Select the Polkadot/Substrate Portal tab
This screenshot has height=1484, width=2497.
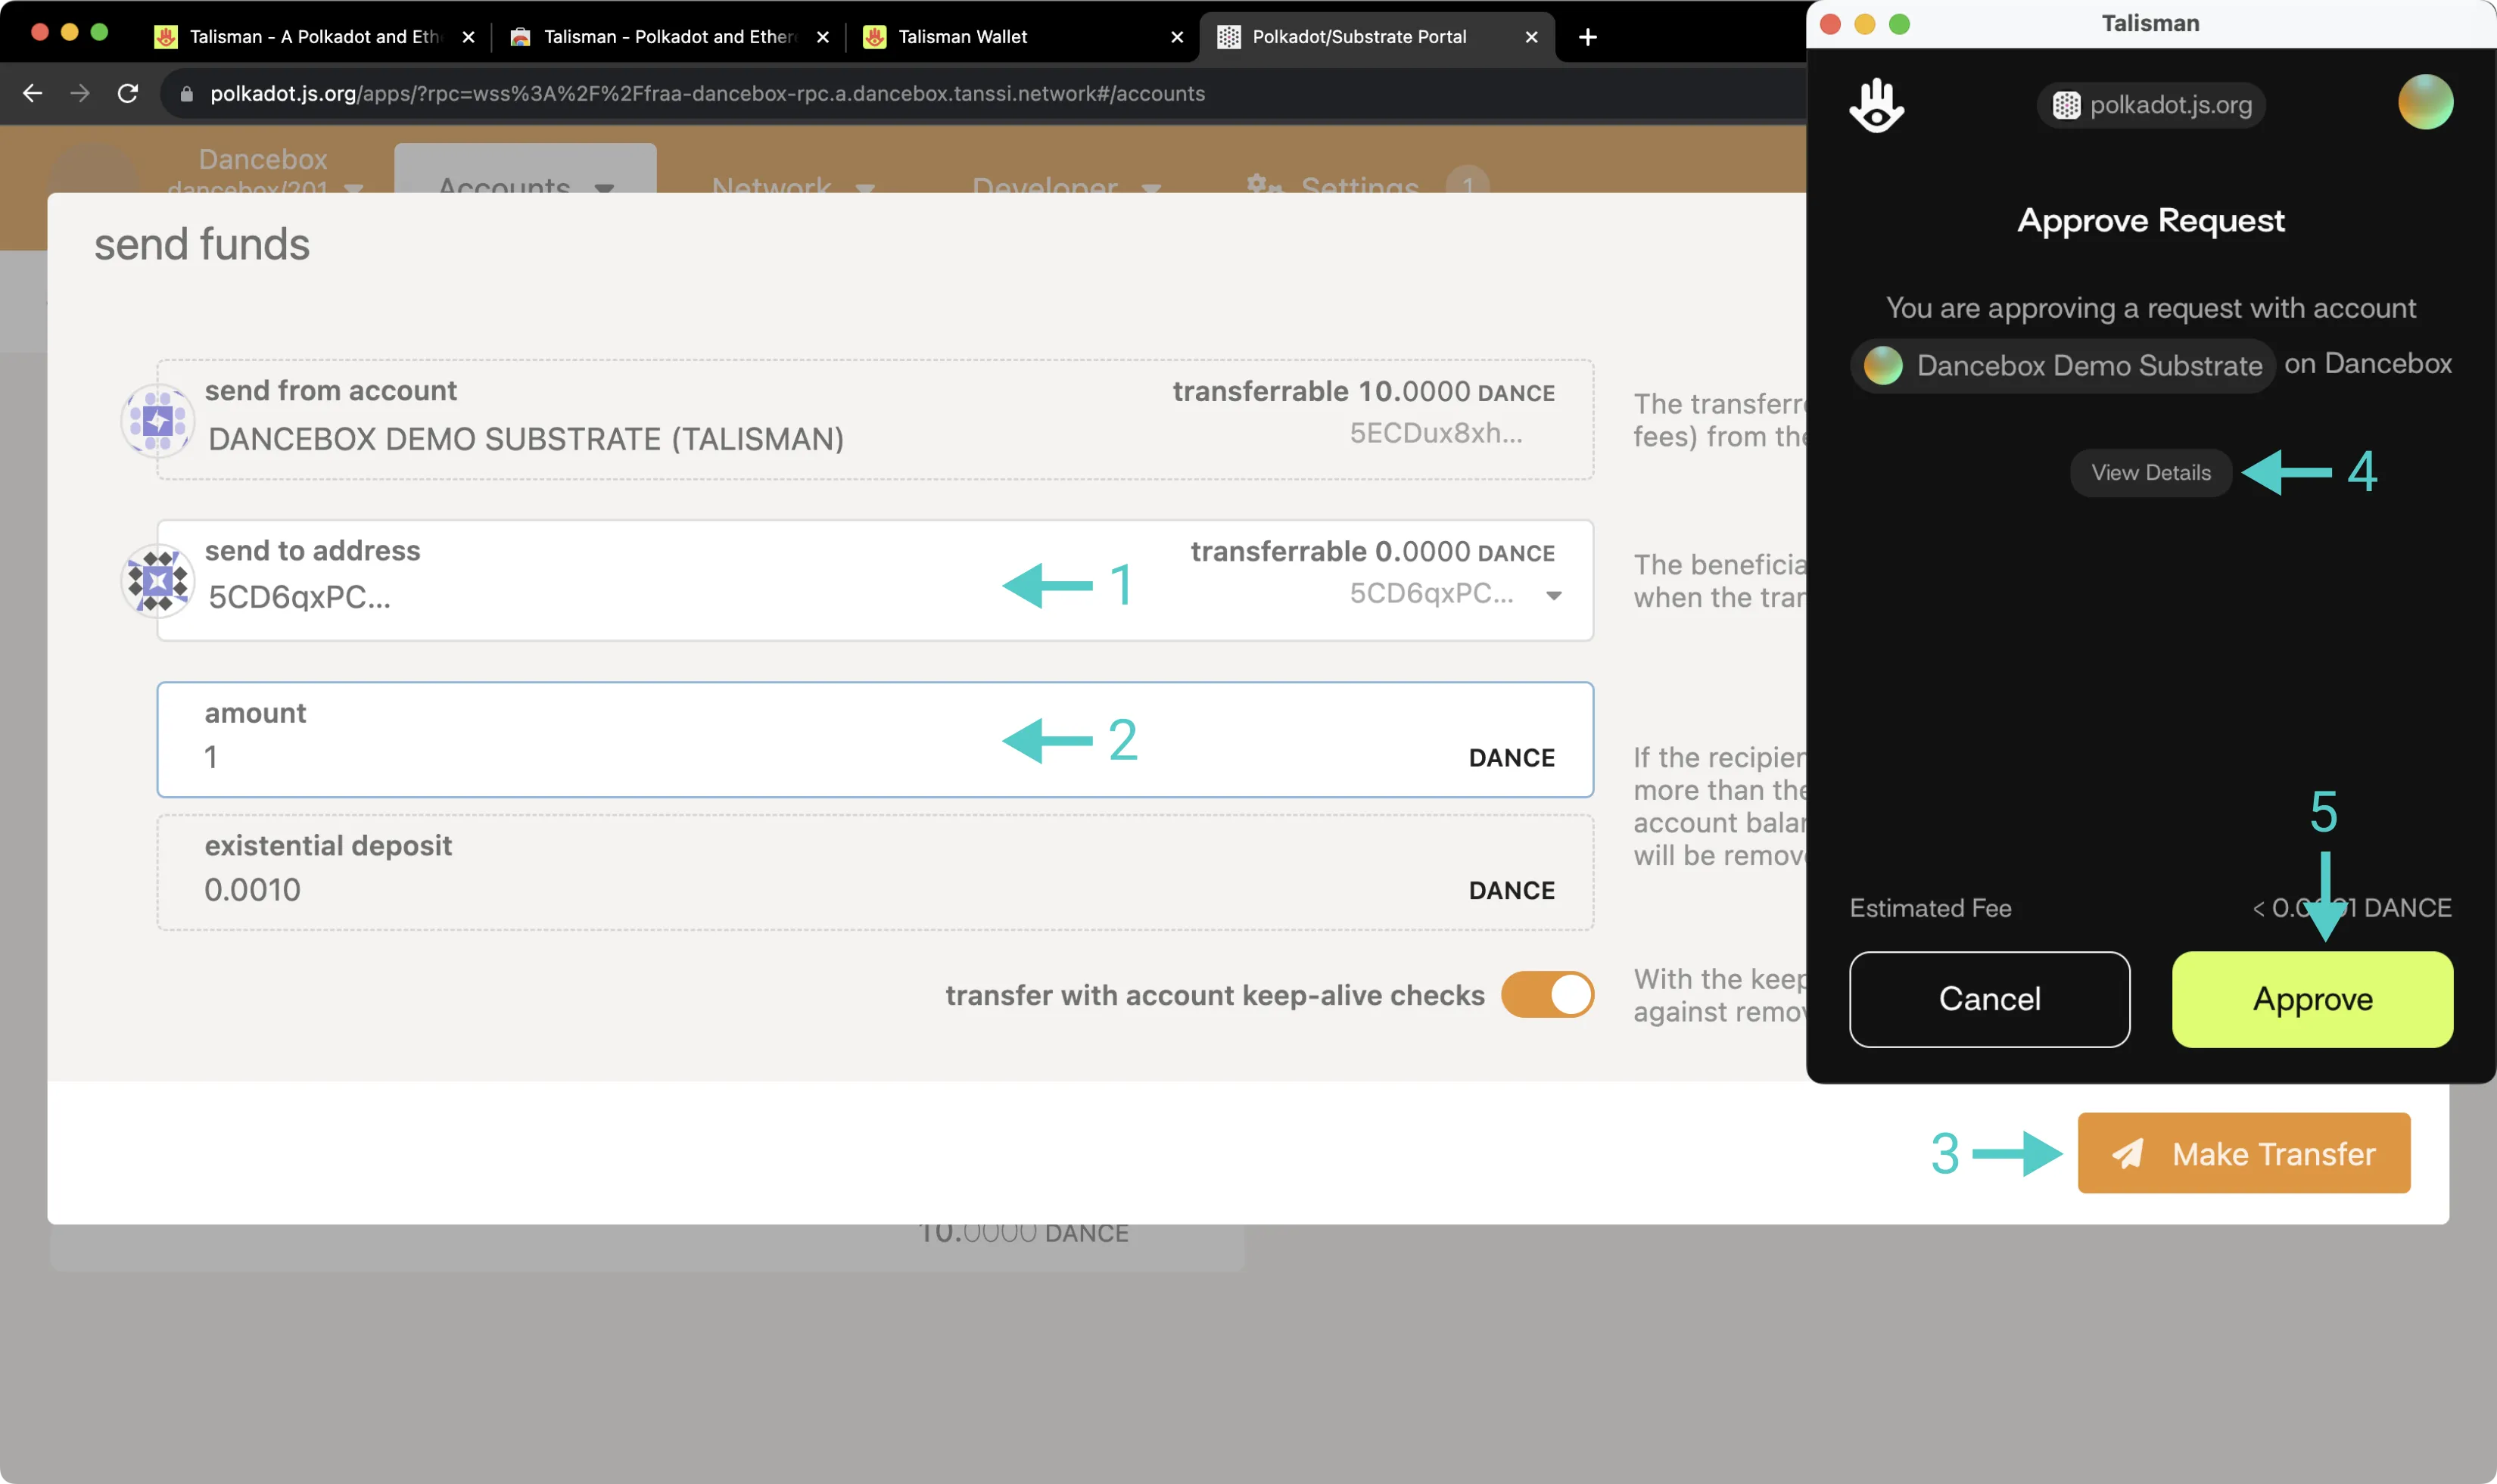1375,37
